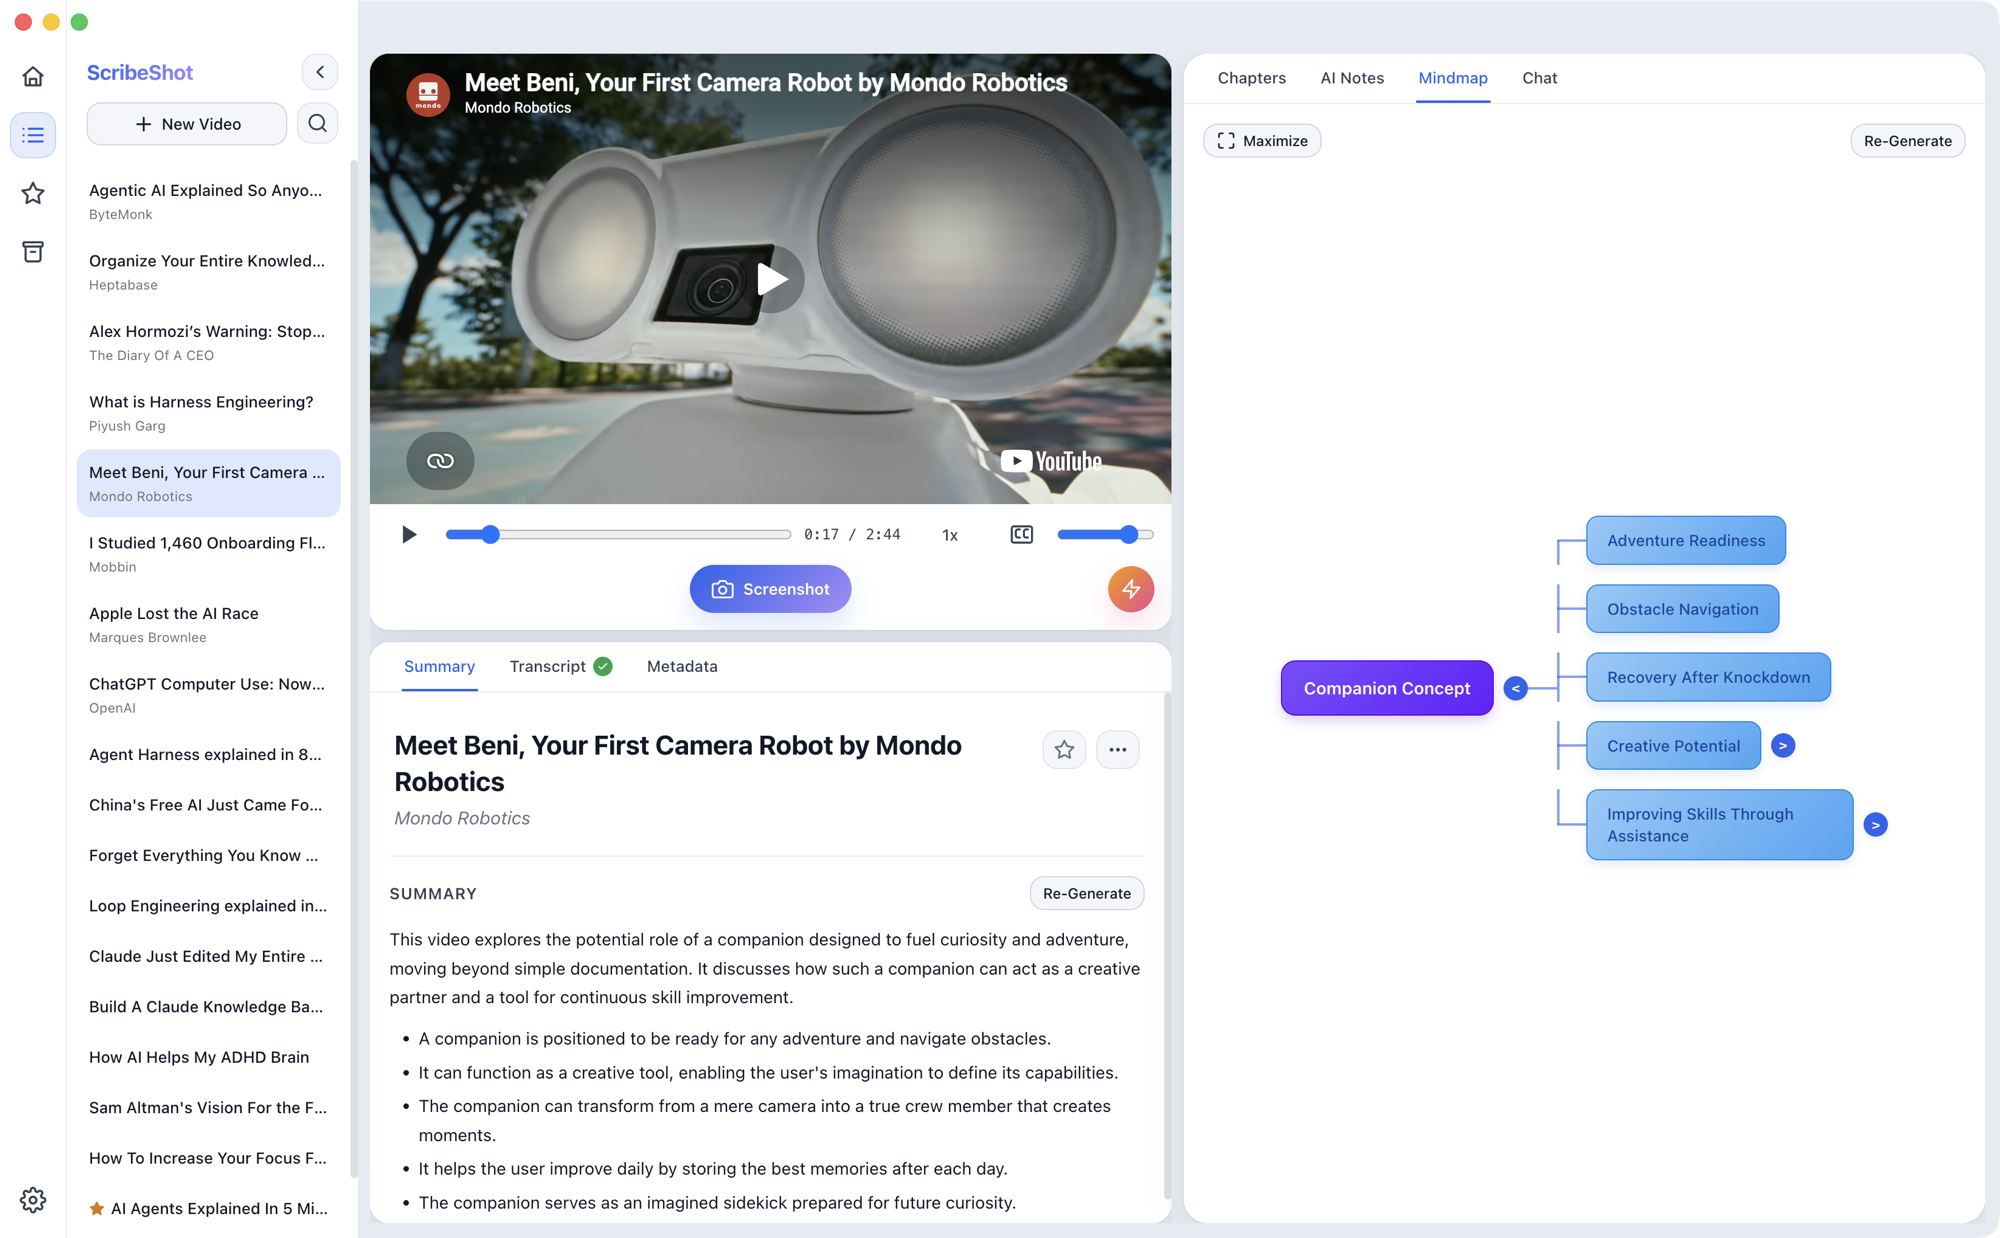The height and width of the screenshot is (1238, 2000).
Task: Open 'Meet Beni, Your First Camera ...' list item
Action: tap(208, 483)
